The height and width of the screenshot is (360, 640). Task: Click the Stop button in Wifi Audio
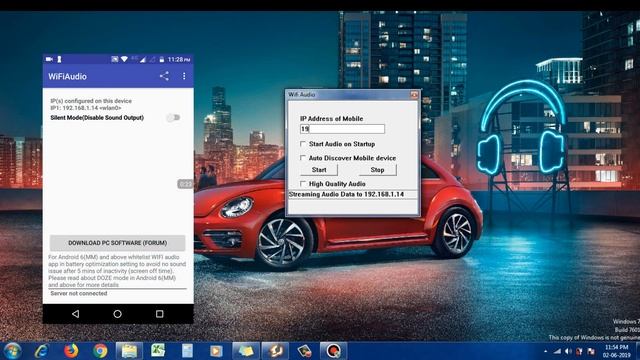[x=378, y=170]
